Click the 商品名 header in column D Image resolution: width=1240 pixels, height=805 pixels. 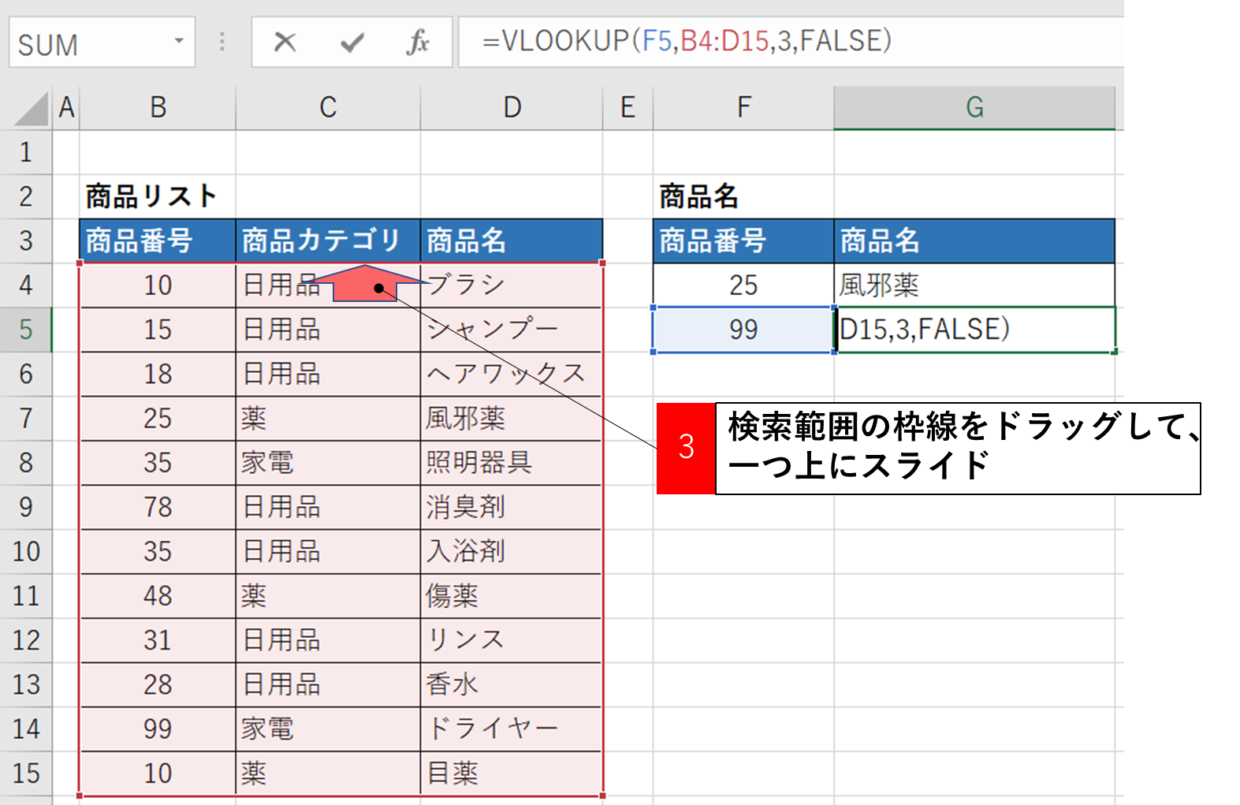[x=512, y=241]
